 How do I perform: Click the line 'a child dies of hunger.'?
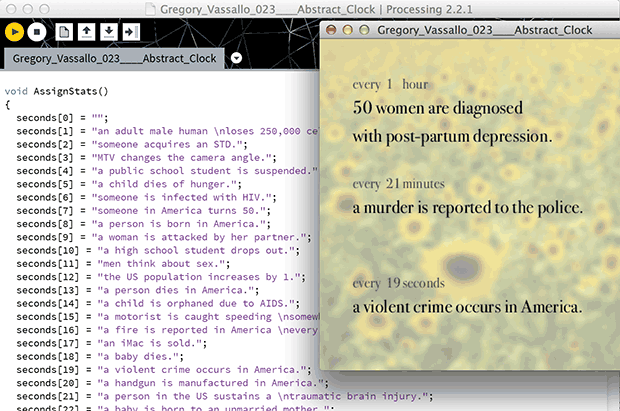coord(129,184)
